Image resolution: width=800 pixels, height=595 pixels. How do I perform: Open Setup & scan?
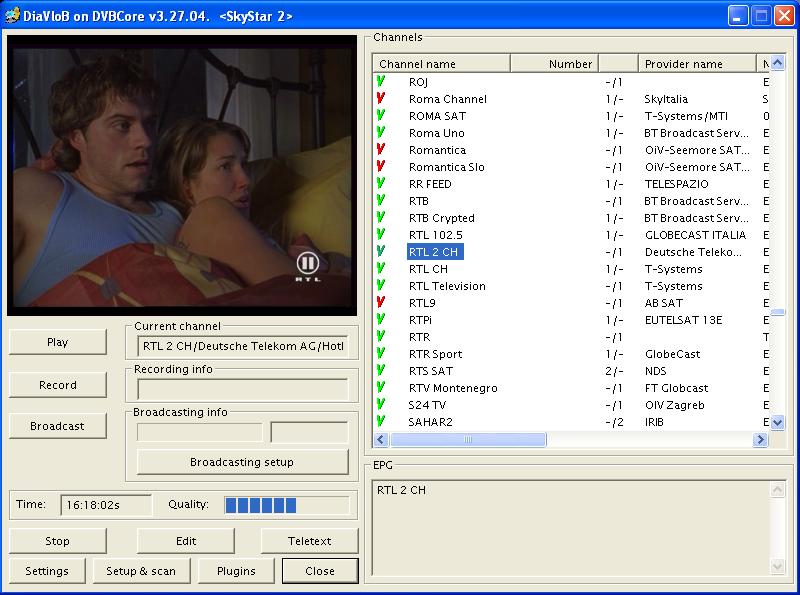point(141,571)
